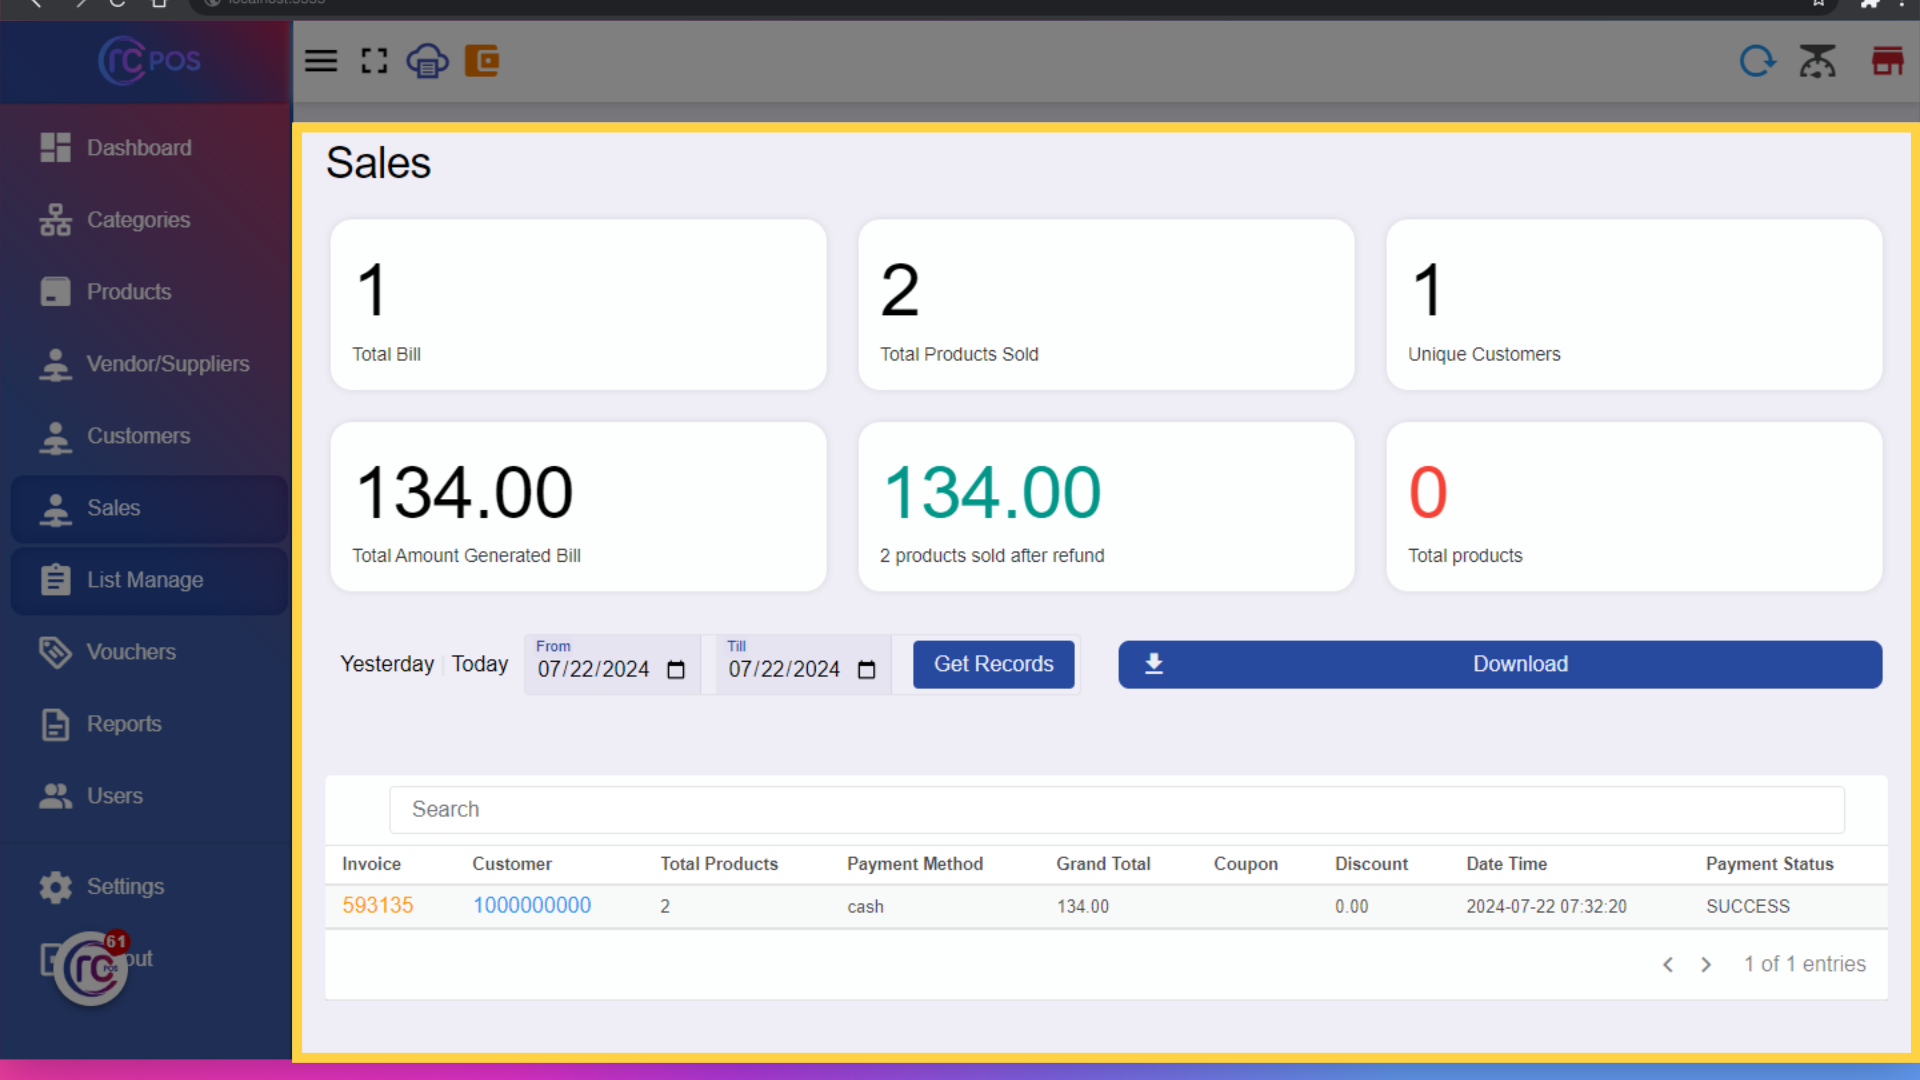Click the cloud printer icon
Viewport: 1920px width, 1080px height.
click(427, 61)
